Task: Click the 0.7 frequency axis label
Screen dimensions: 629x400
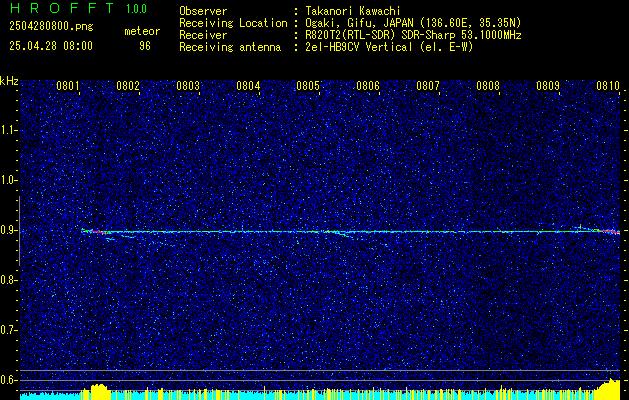Action: tap(8, 330)
